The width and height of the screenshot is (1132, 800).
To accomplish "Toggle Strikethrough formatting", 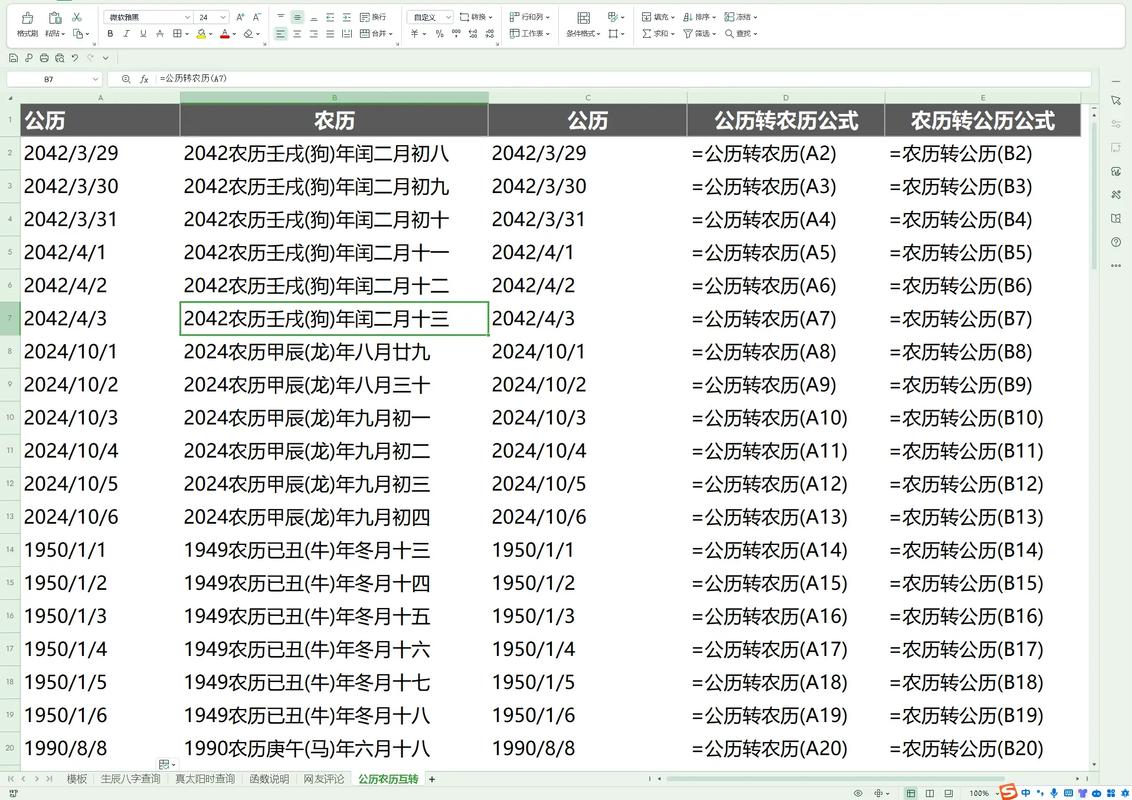I will (160, 33).
